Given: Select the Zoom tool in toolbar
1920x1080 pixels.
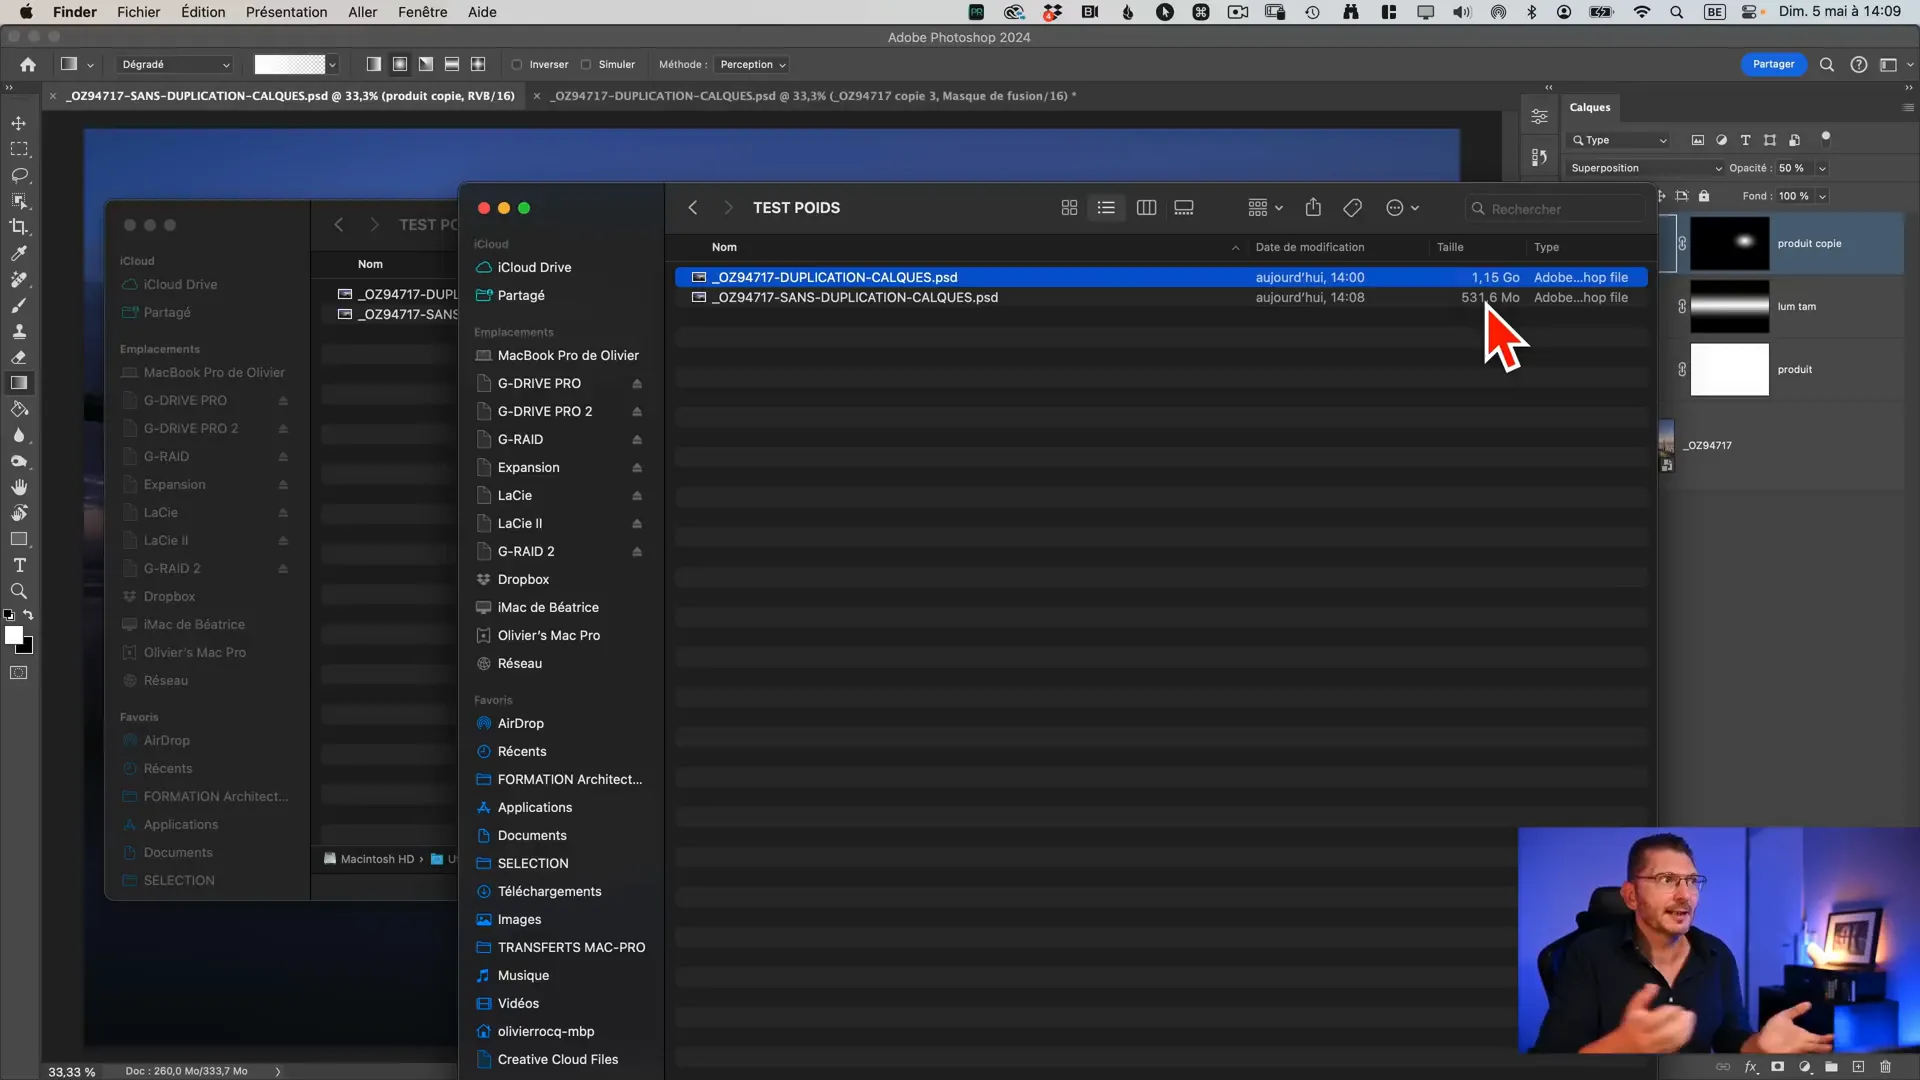Looking at the screenshot, I should point(19,591).
